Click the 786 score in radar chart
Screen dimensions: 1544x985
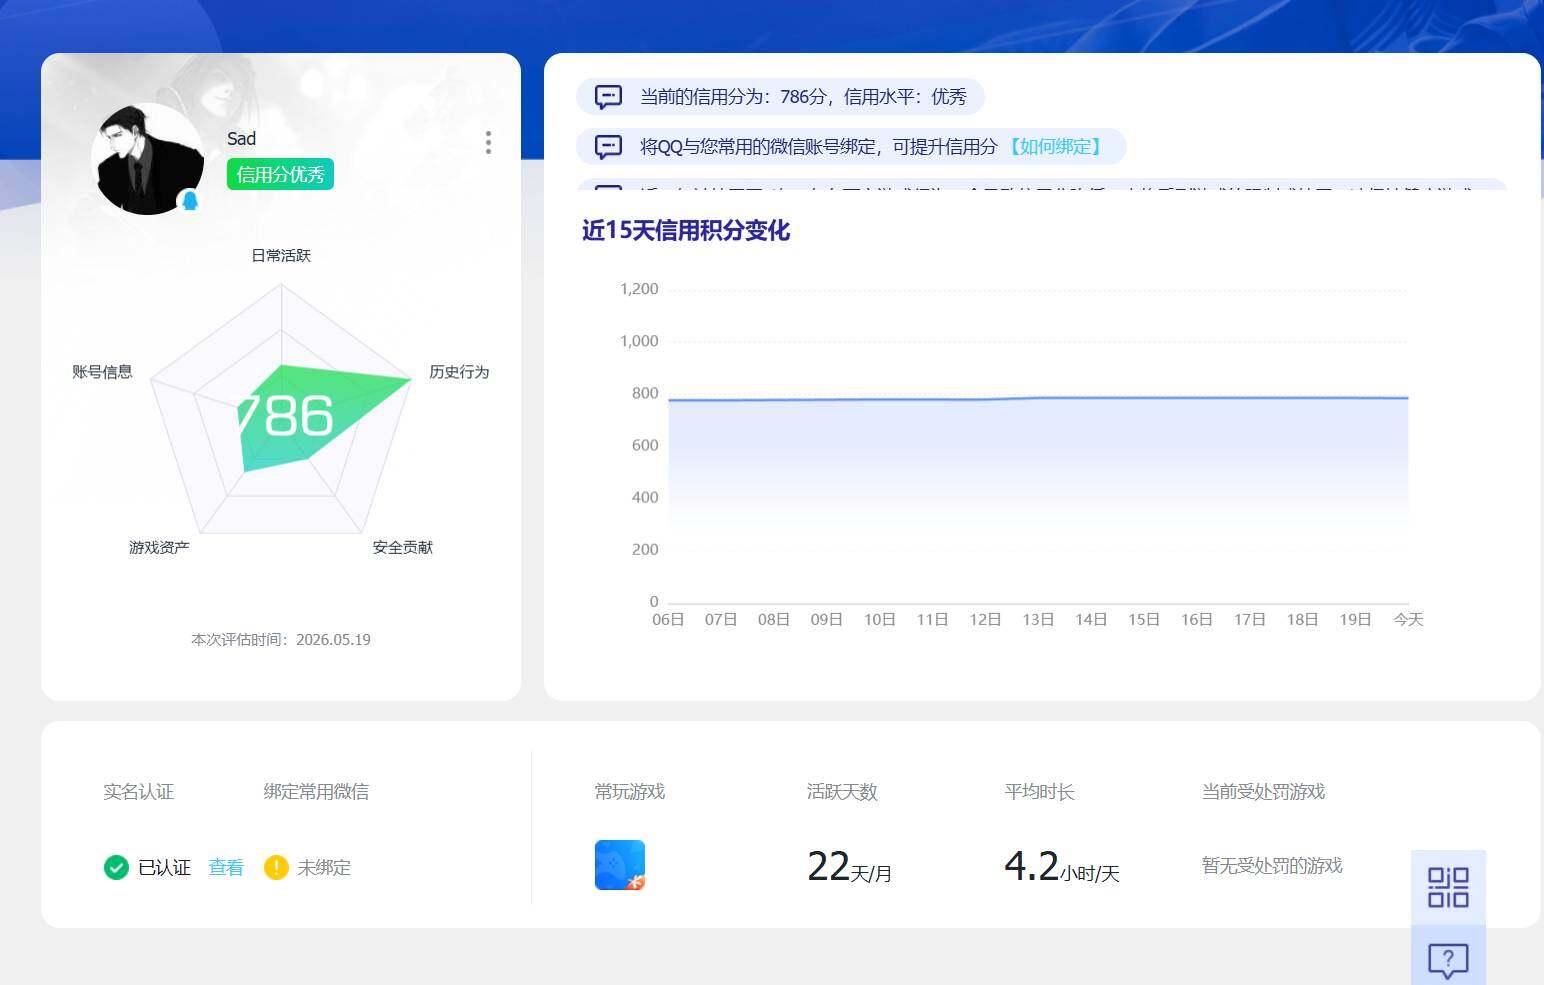285,416
